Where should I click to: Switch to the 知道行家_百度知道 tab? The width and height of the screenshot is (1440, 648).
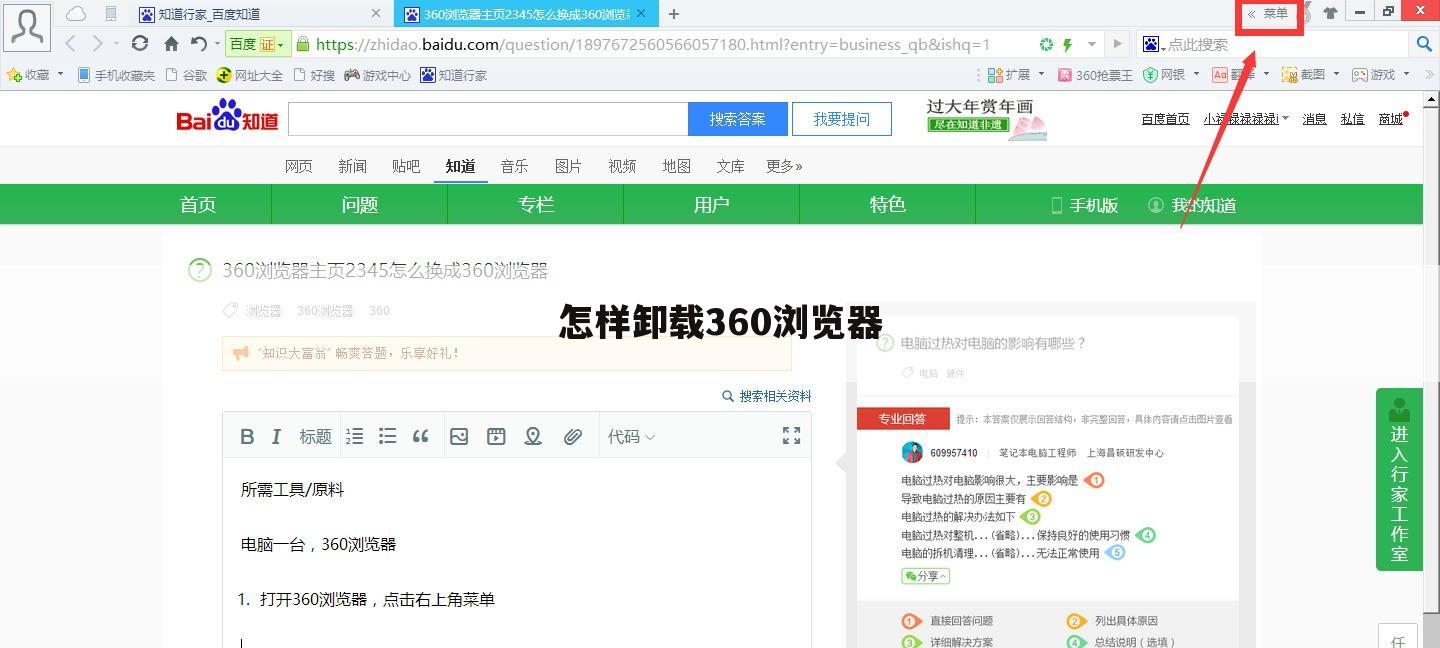click(x=209, y=14)
